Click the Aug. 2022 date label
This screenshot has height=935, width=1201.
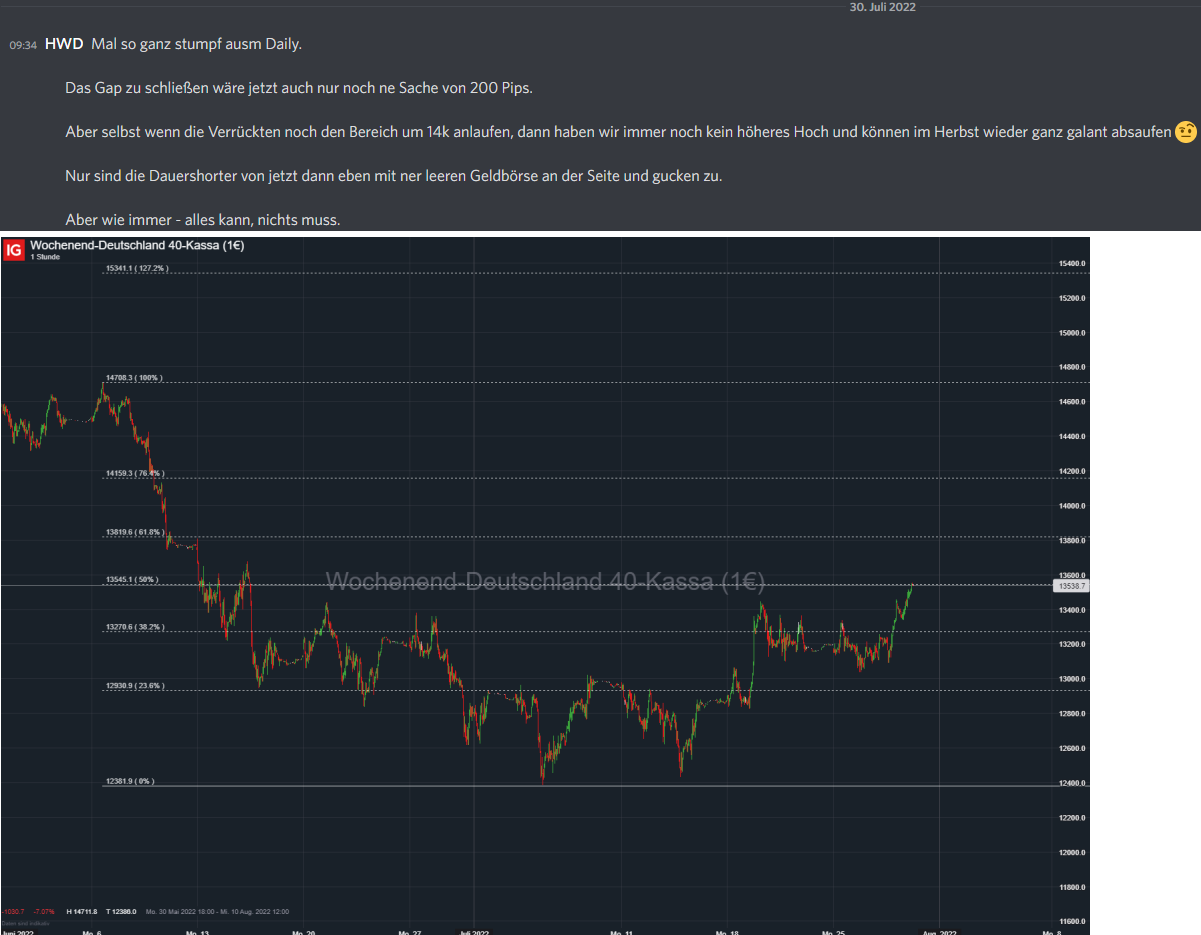point(940,930)
